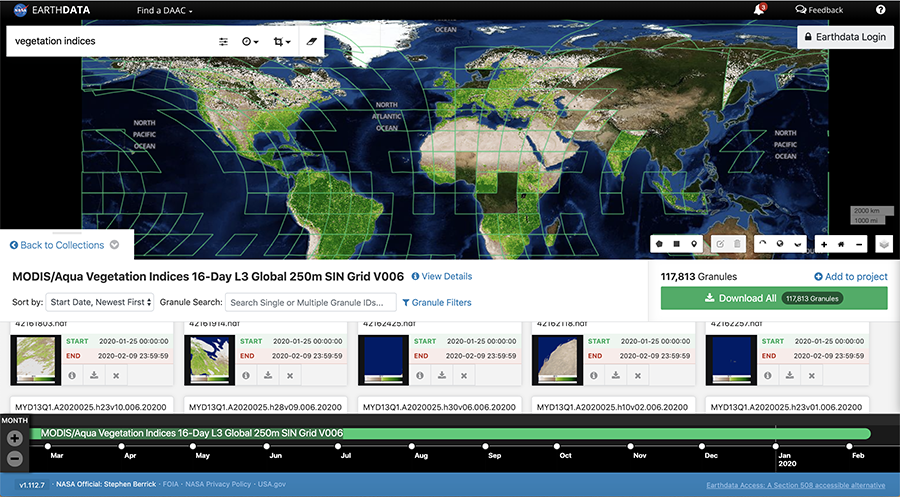This screenshot has height=497, width=900.
Task: Open Granule Filters
Action: coord(437,302)
